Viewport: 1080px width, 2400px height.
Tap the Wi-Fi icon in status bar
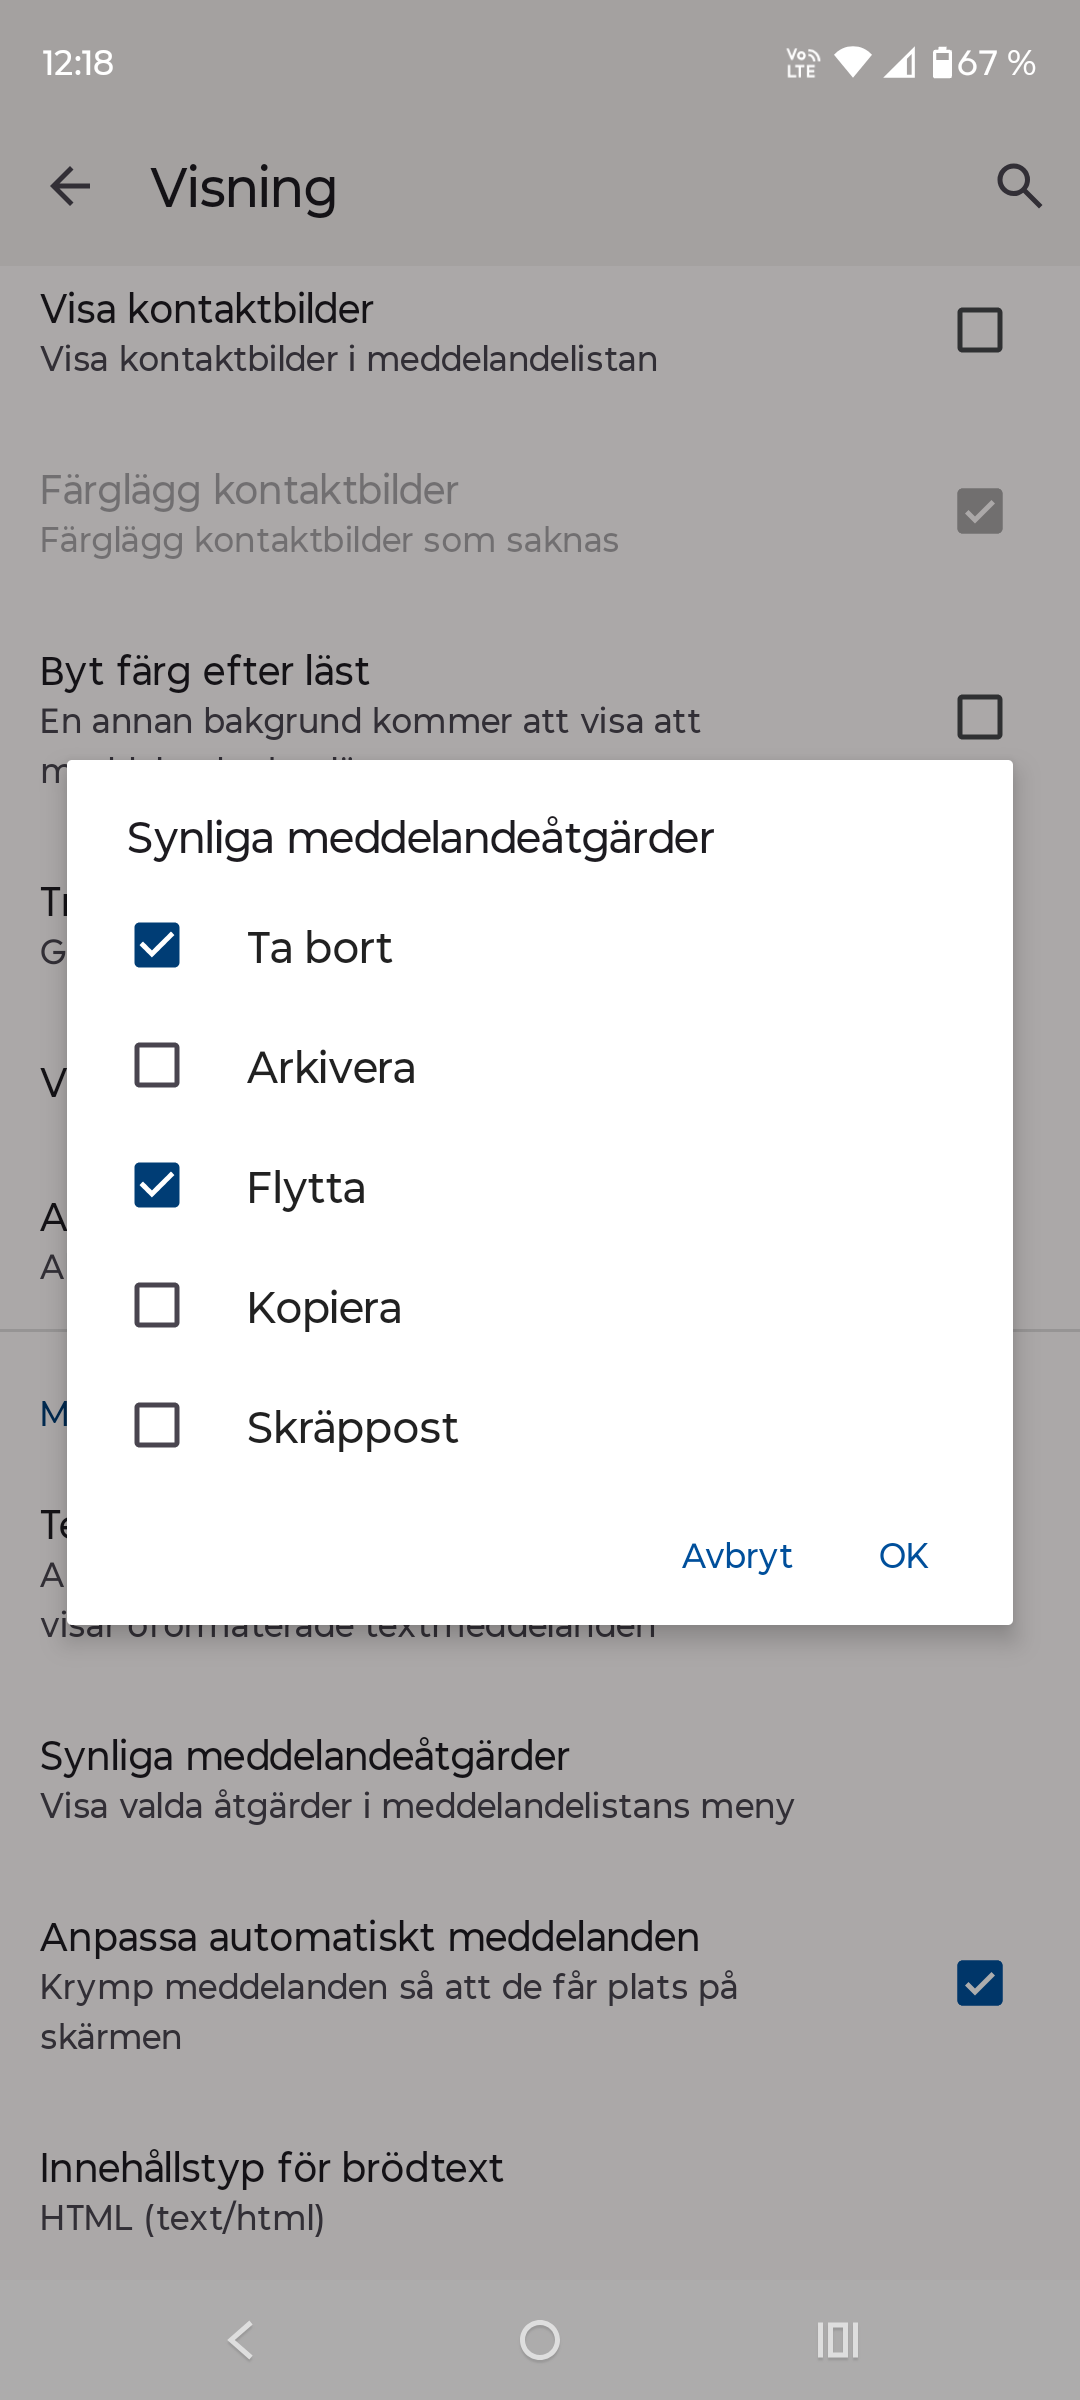point(852,63)
